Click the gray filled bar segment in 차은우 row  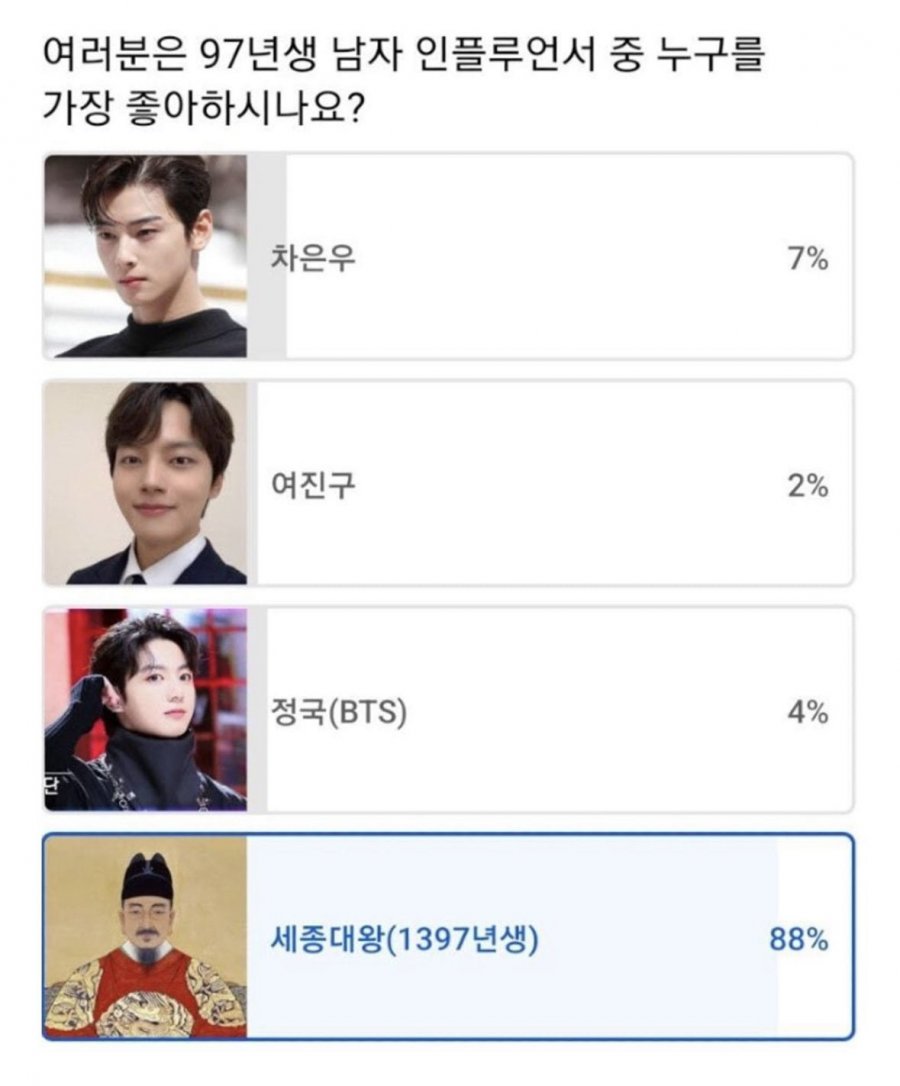tap(267, 256)
